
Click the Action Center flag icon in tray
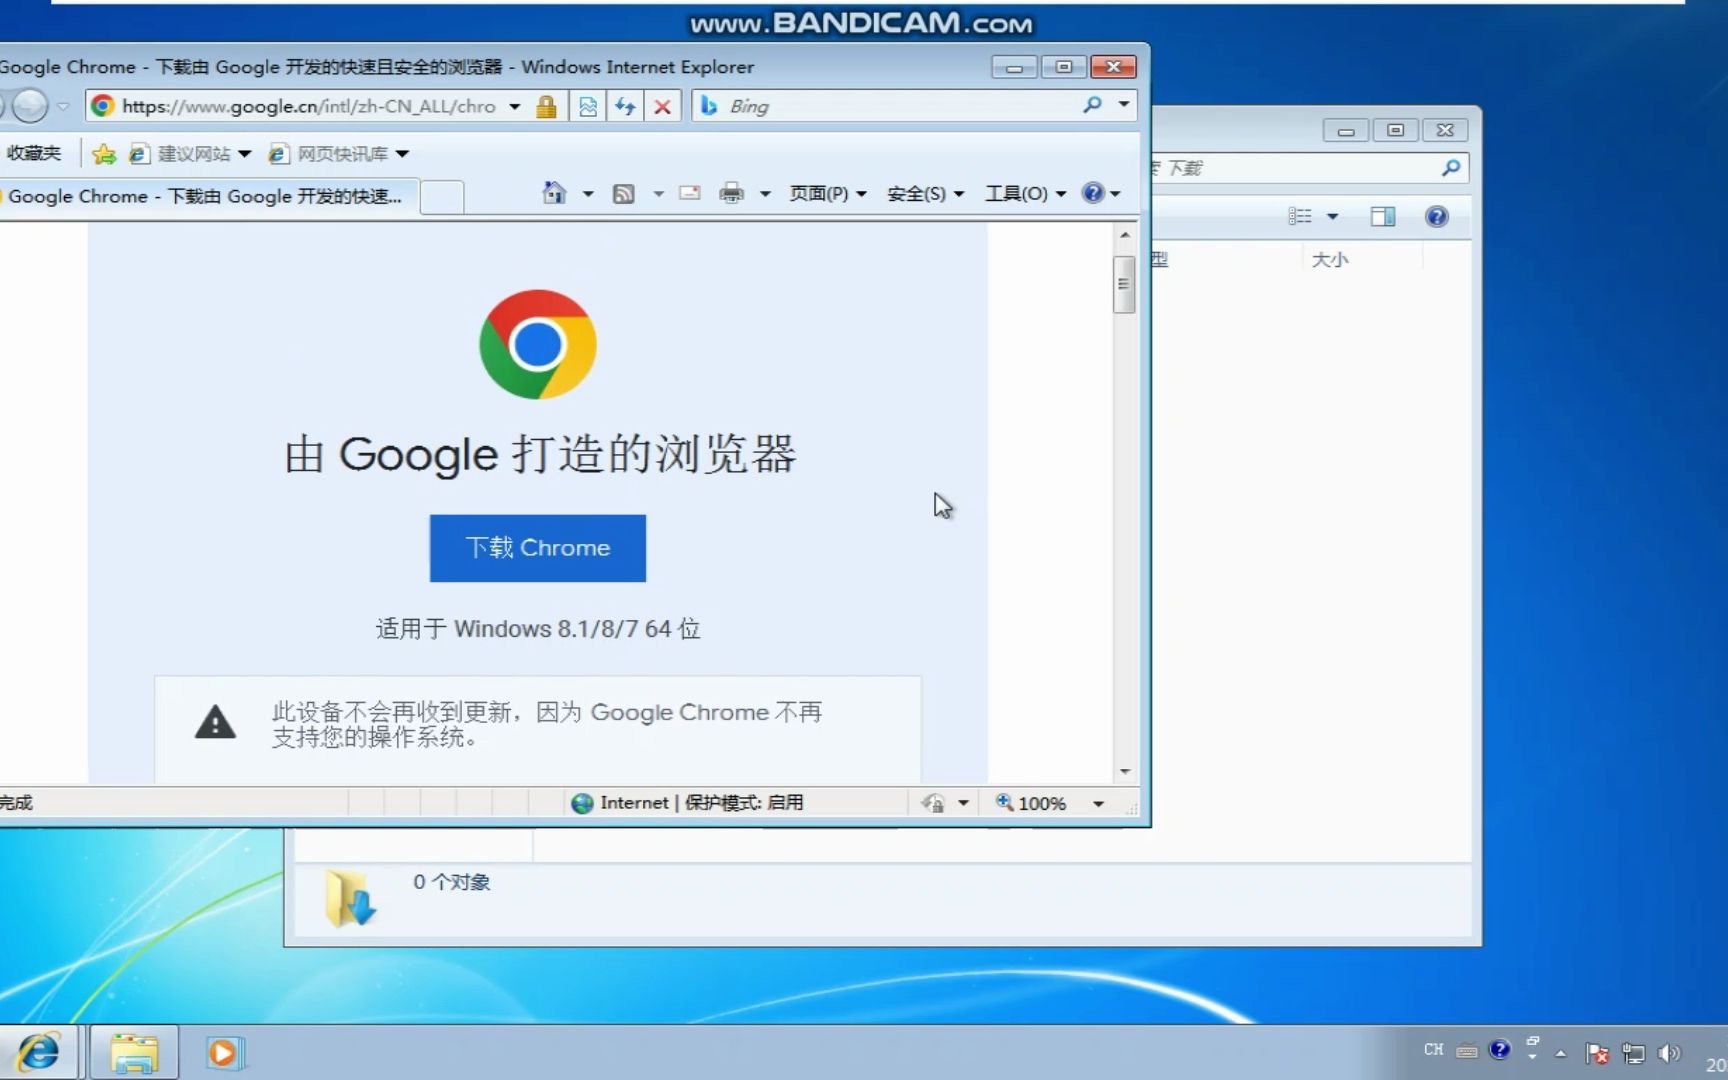coord(1597,1053)
